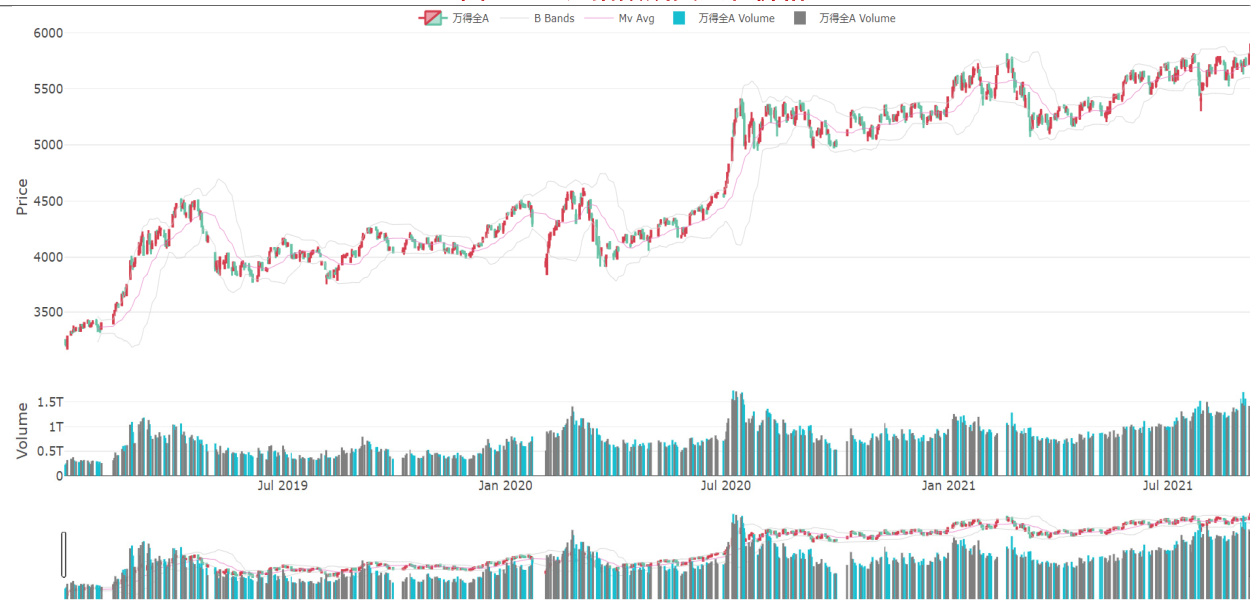
Task: Click the Jan 2021 x-axis label
Action: pos(948,486)
